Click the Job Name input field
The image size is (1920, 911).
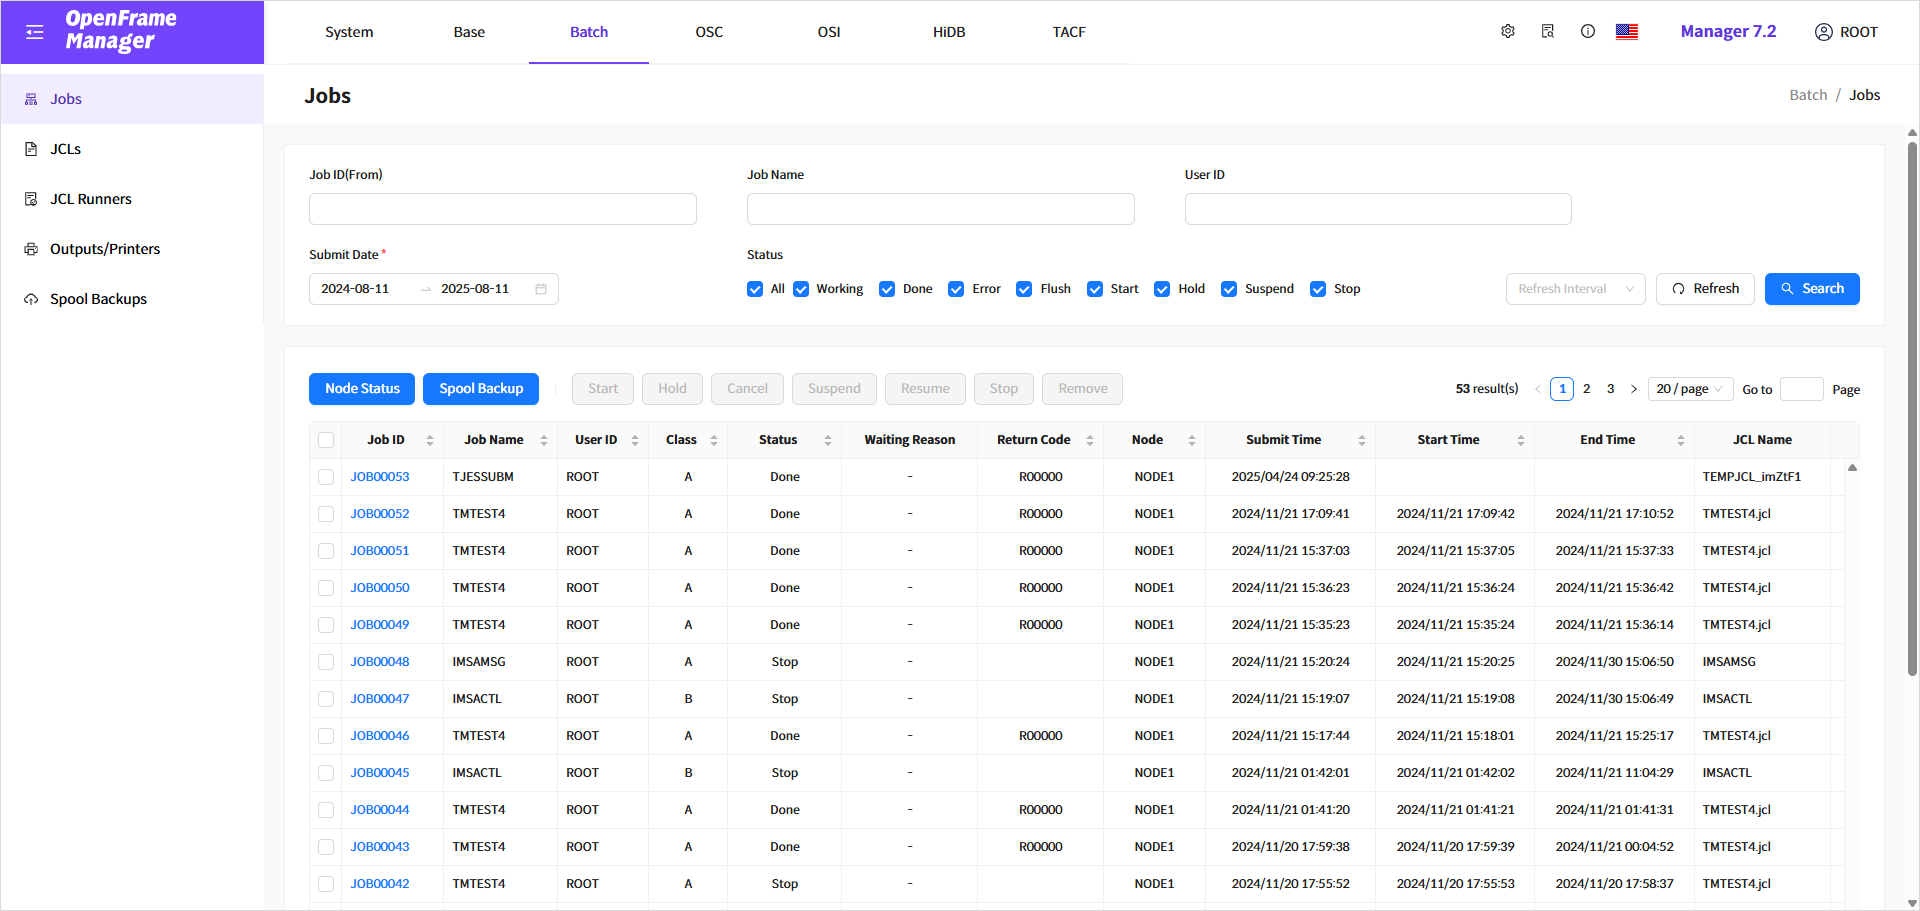point(940,209)
